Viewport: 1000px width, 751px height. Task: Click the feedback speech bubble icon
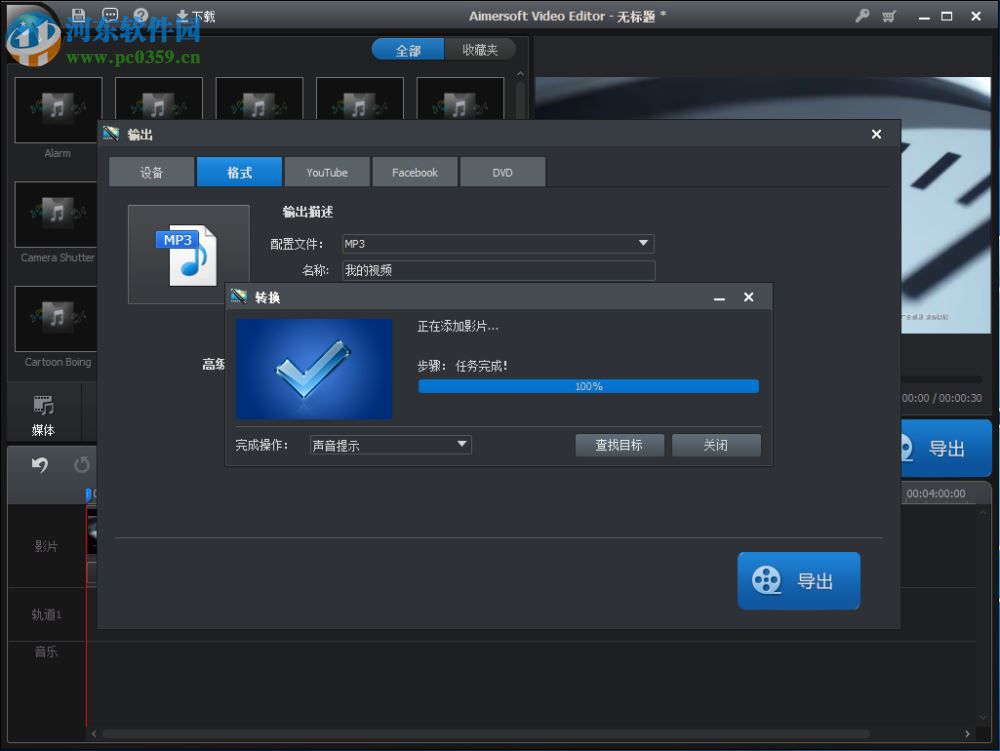click(x=110, y=12)
